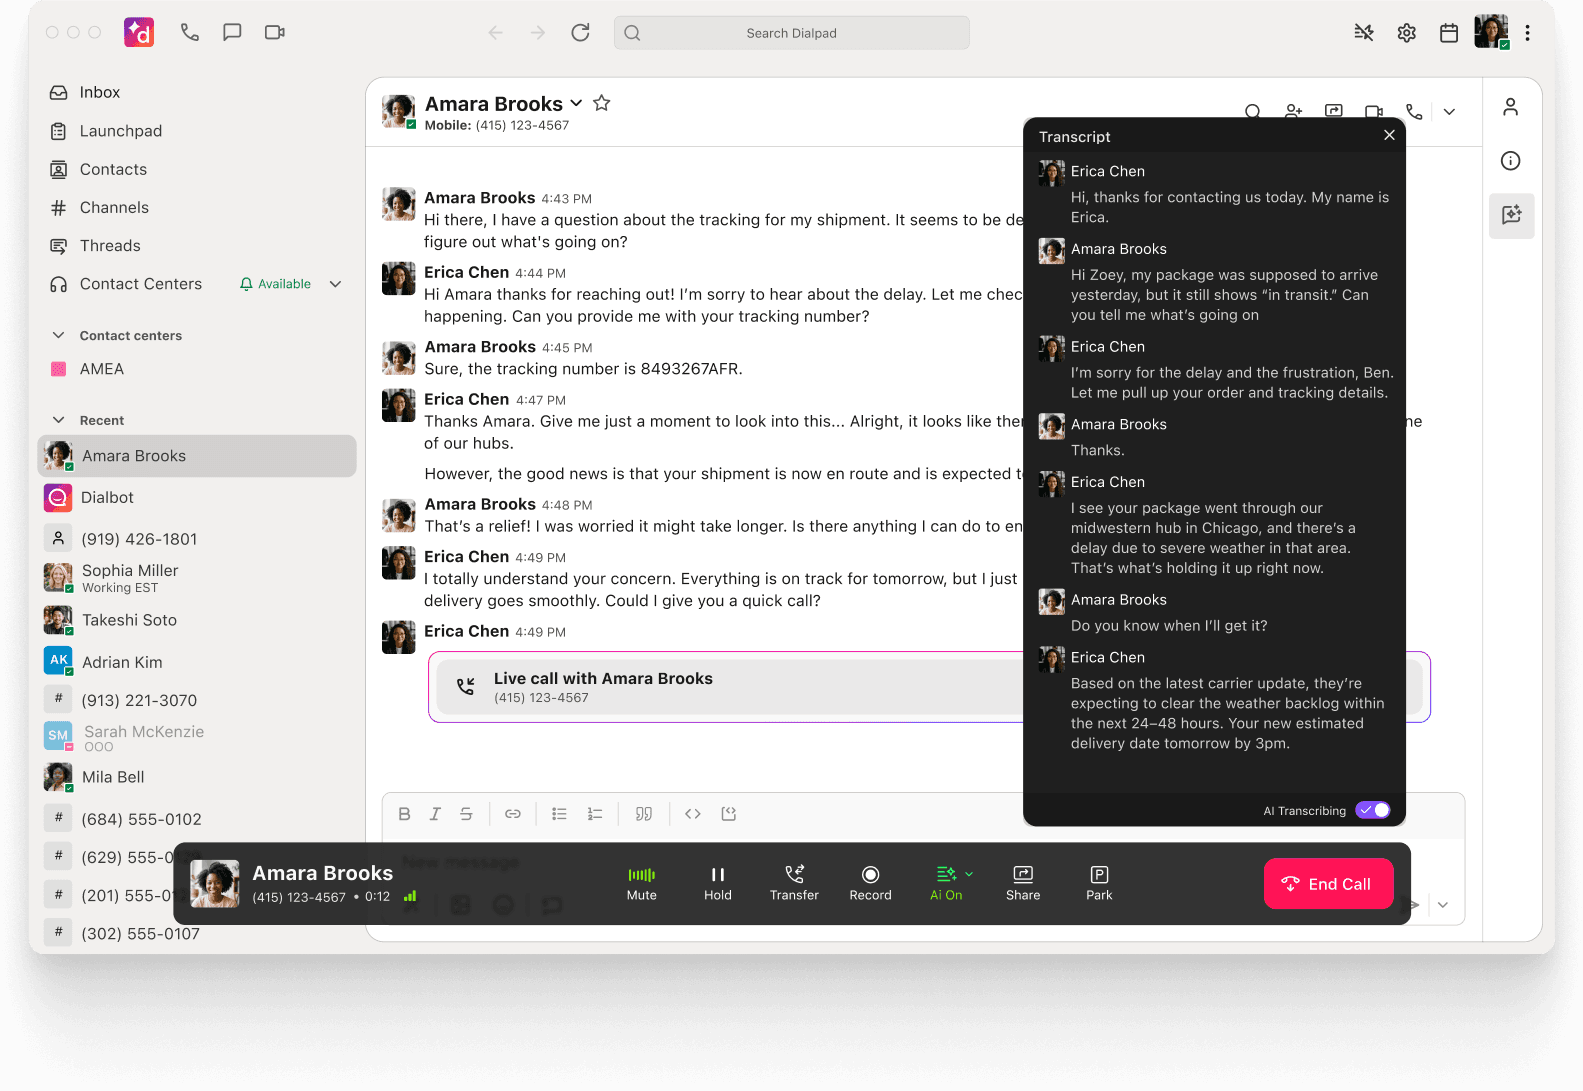Expand the chevron at the header's right end

(x=1449, y=112)
